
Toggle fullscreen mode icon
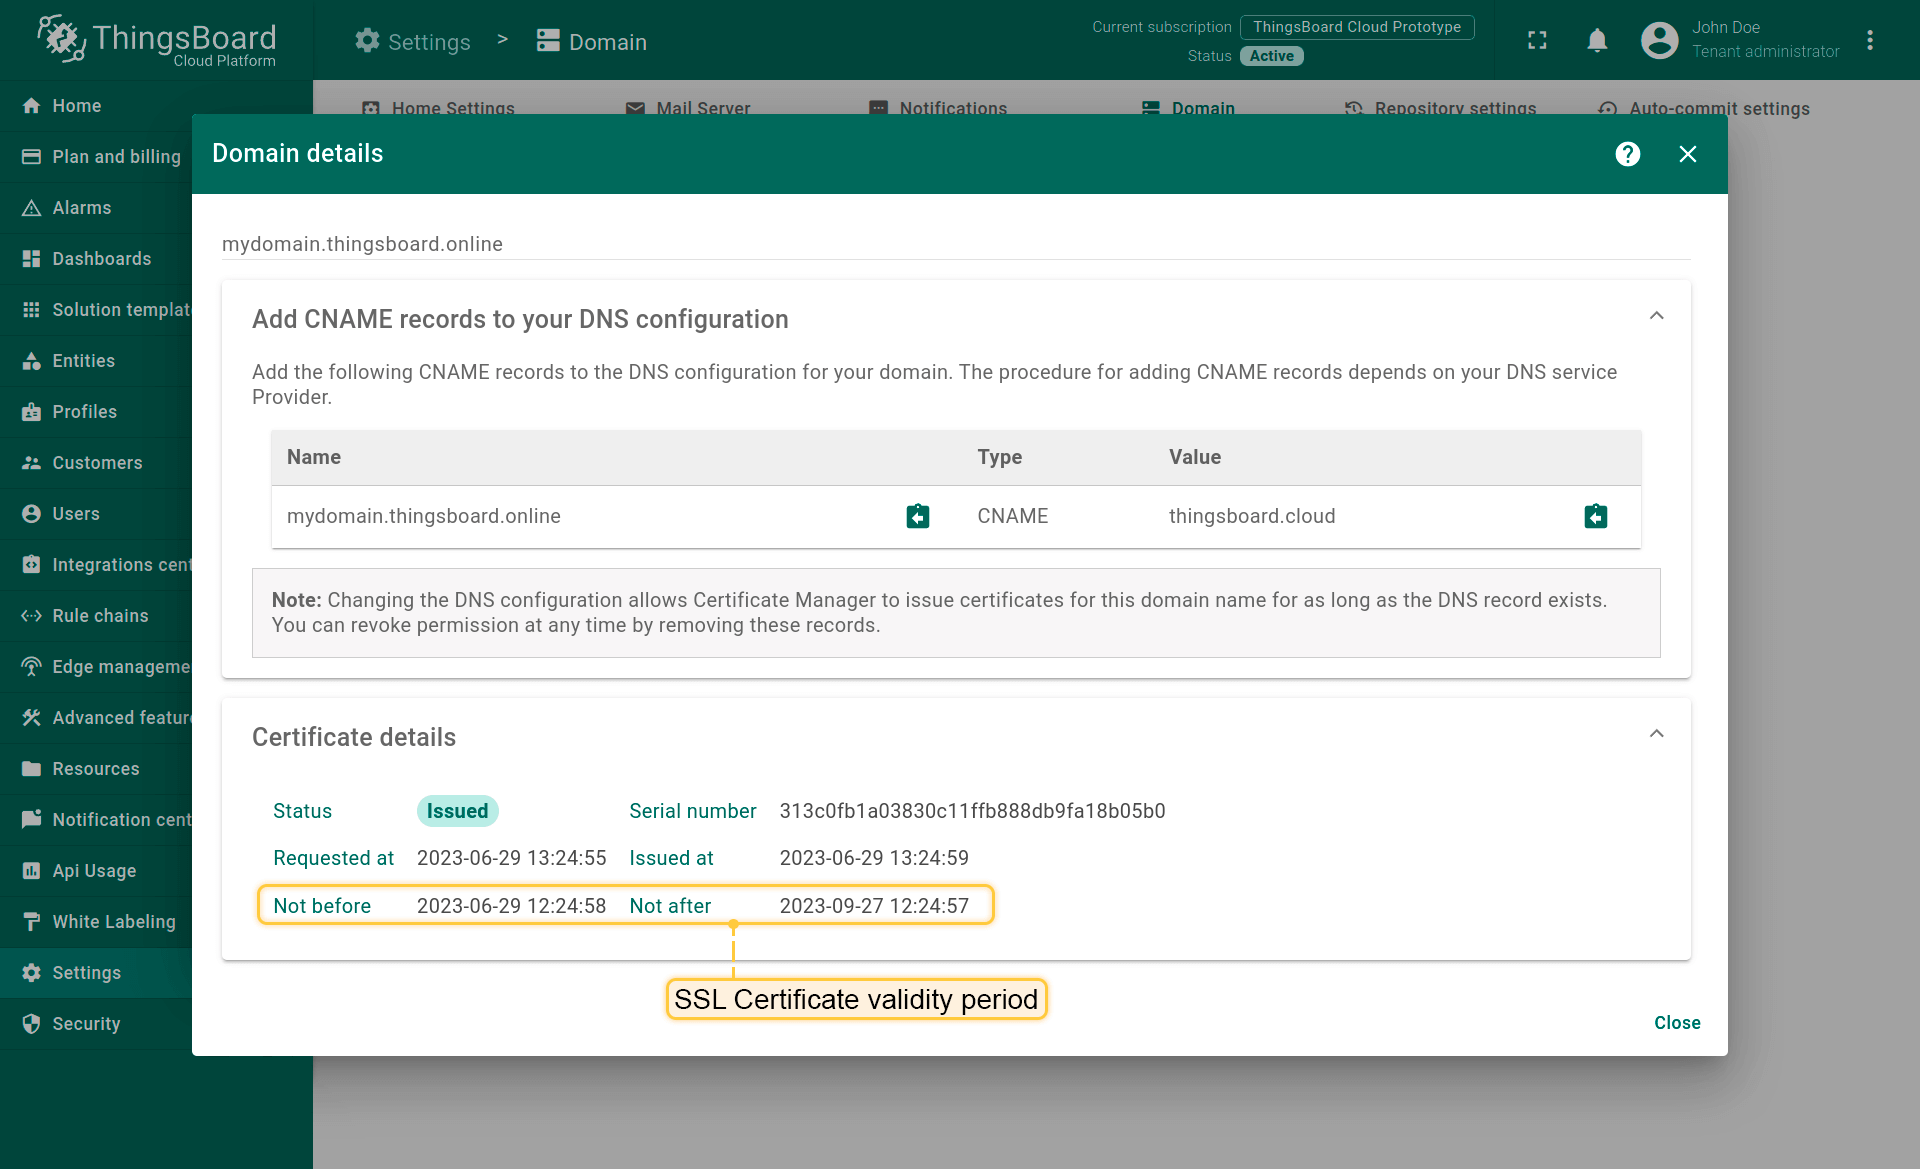point(1537,41)
